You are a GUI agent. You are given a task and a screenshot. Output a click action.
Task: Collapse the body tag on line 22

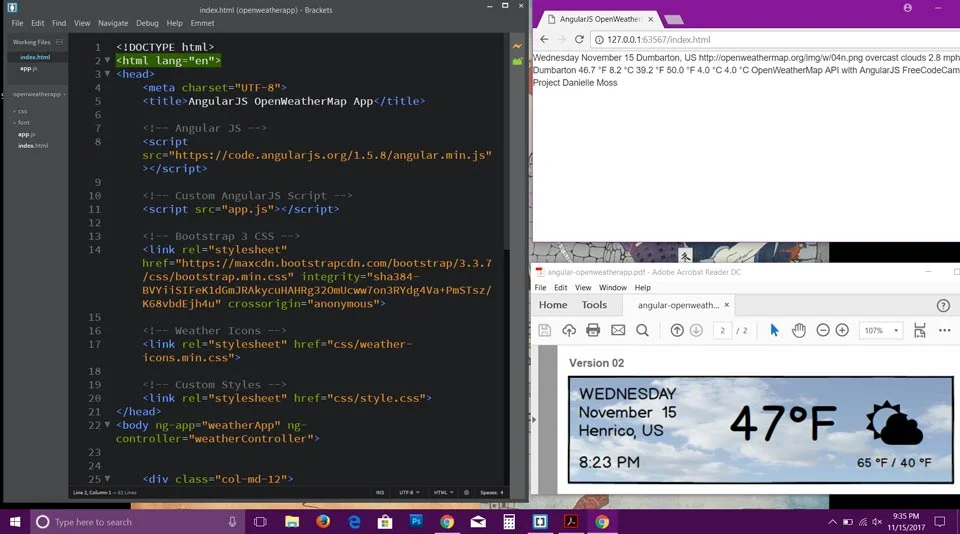[x=107, y=424]
